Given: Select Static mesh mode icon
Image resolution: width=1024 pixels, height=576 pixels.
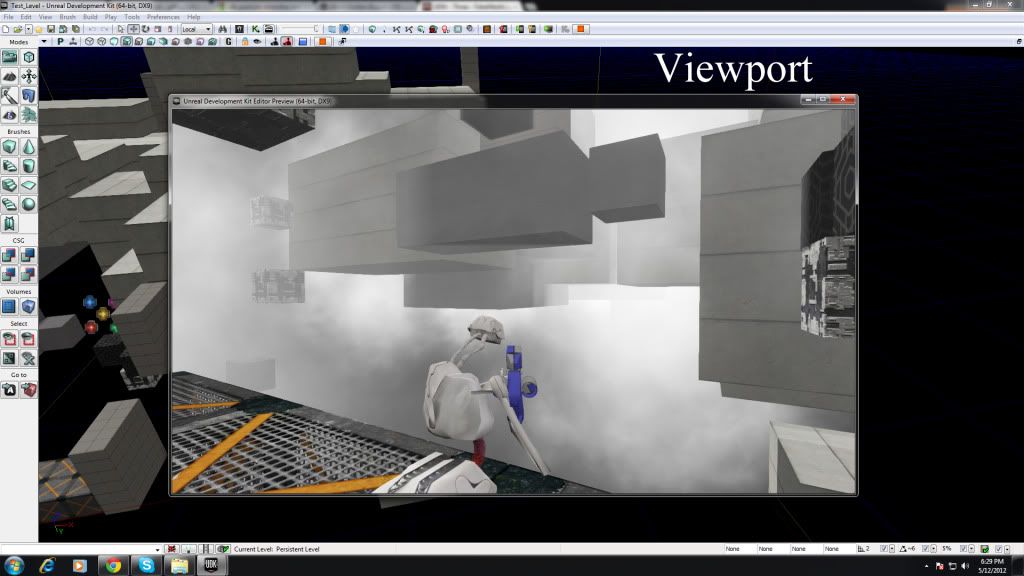Looking at the screenshot, I should click(x=28, y=96).
